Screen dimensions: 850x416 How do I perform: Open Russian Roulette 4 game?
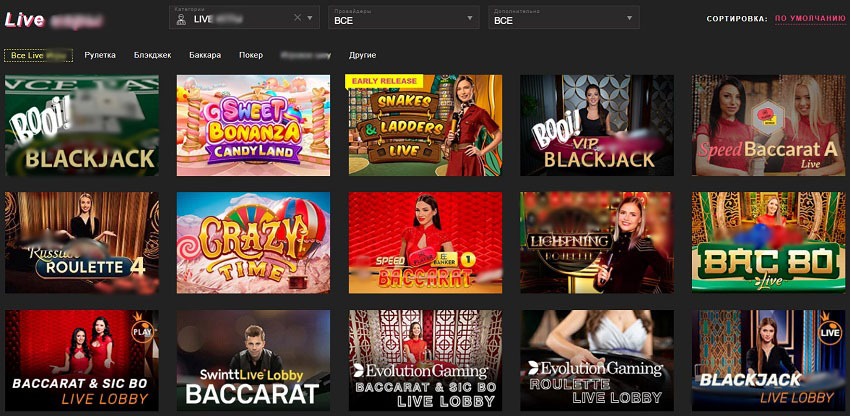tap(82, 242)
